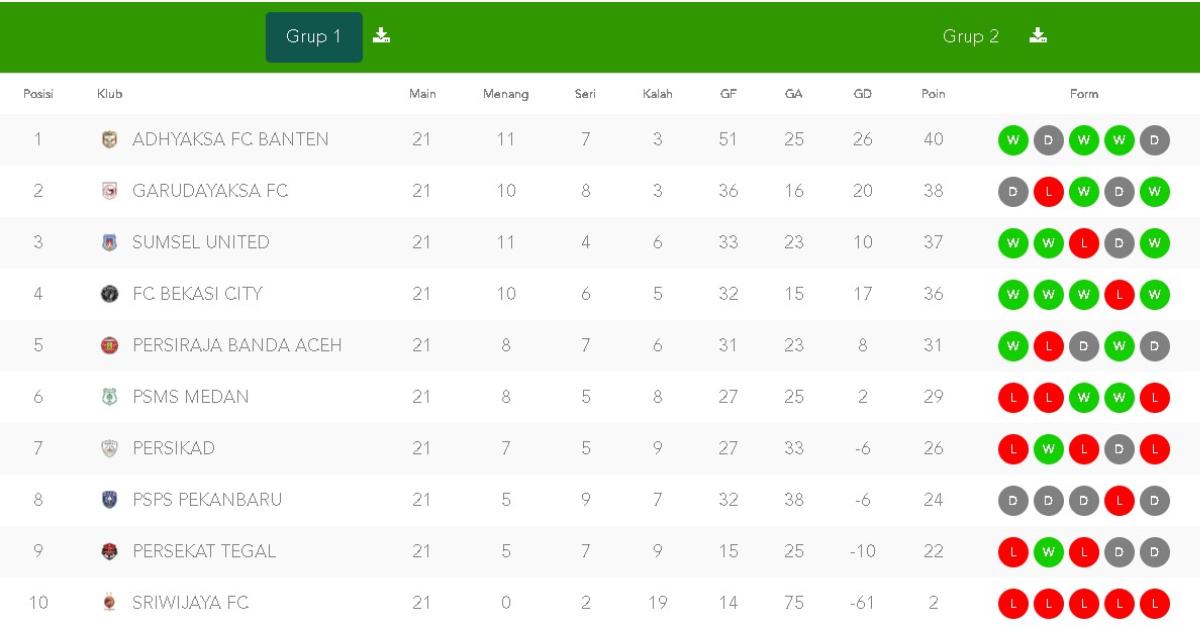The height and width of the screenshot is (628, 1200).
Task: Switch to the Grup 2 tab
Action: point(970,37)
